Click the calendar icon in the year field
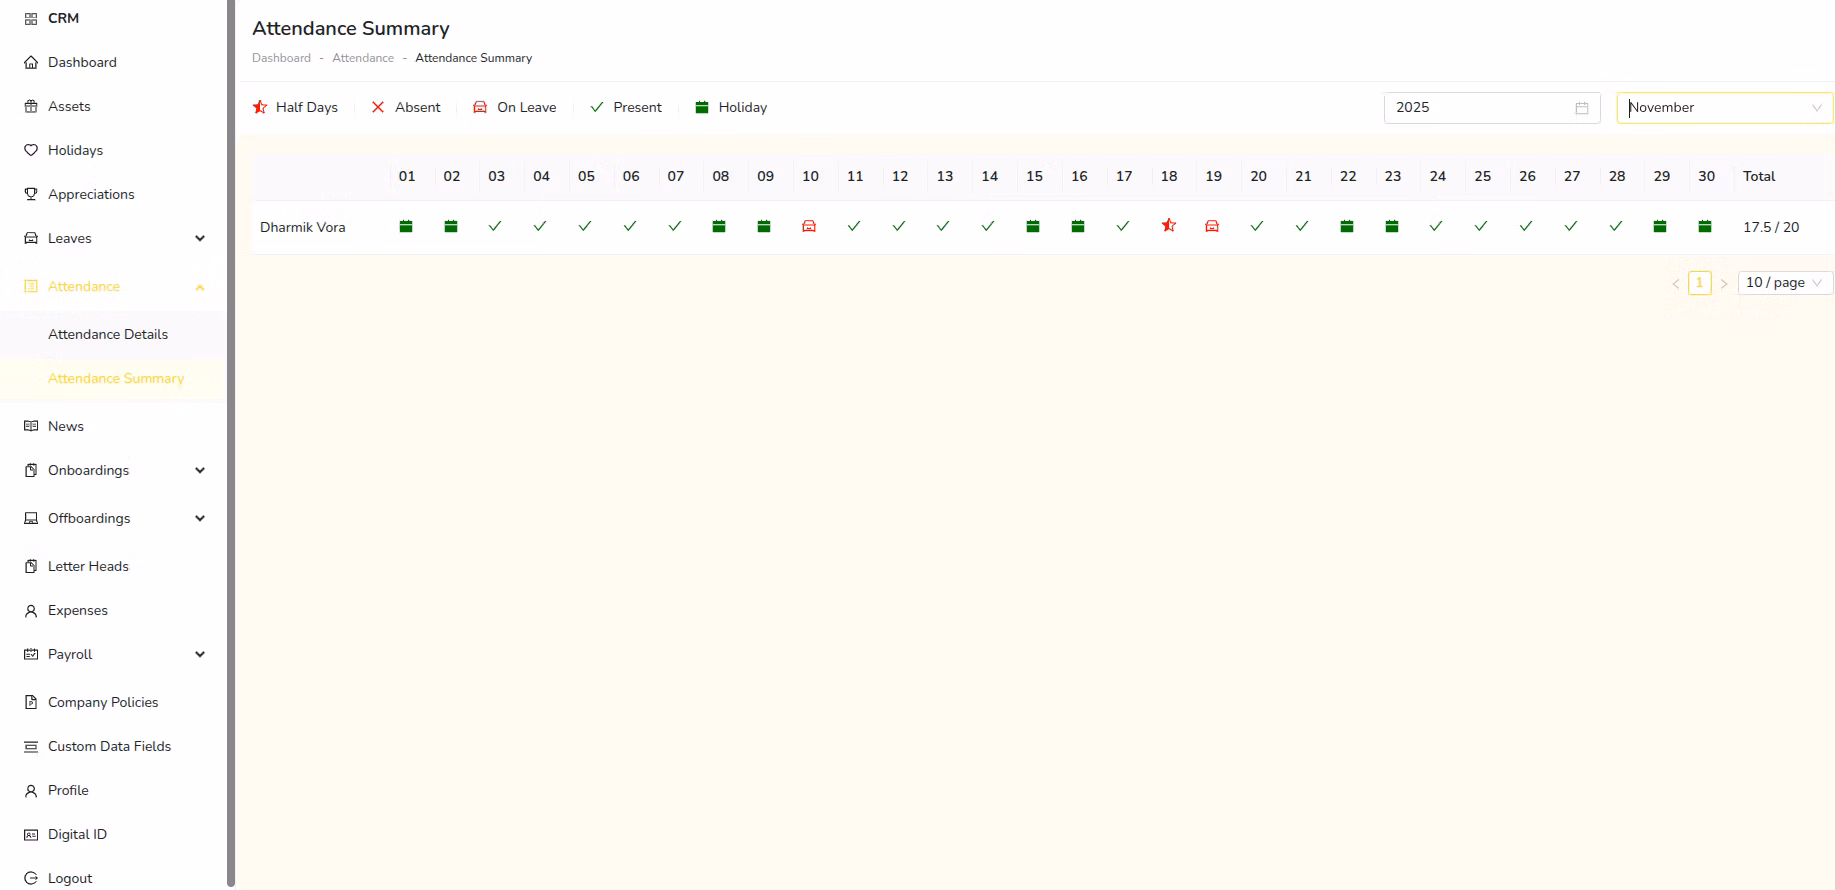 pyautogui.click(x=1582, y=108)
